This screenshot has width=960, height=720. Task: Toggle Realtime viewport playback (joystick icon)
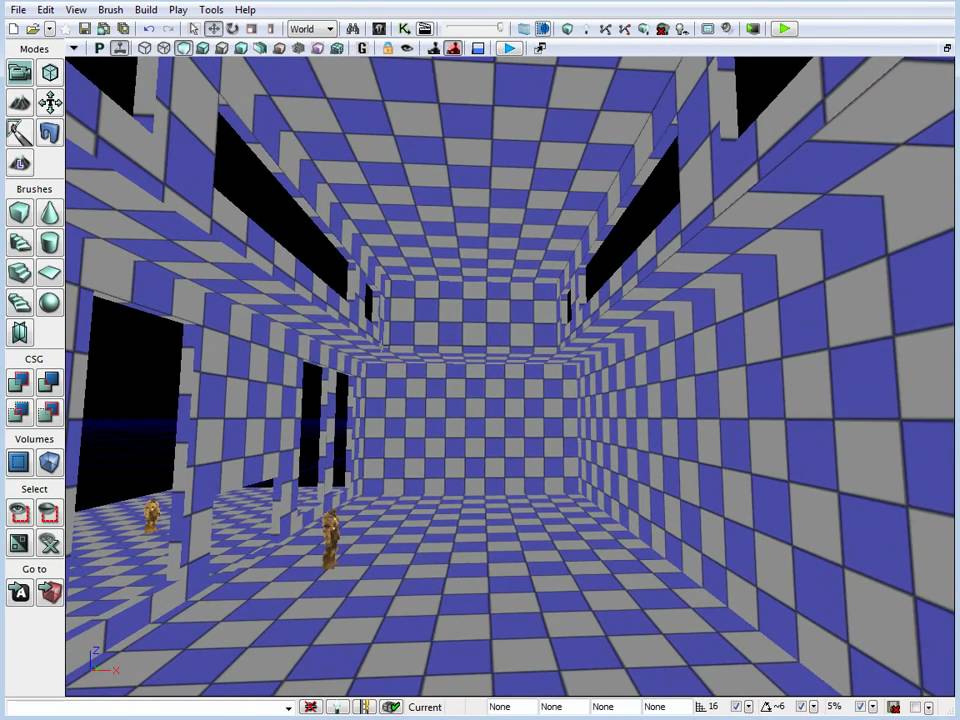point(119,48)
